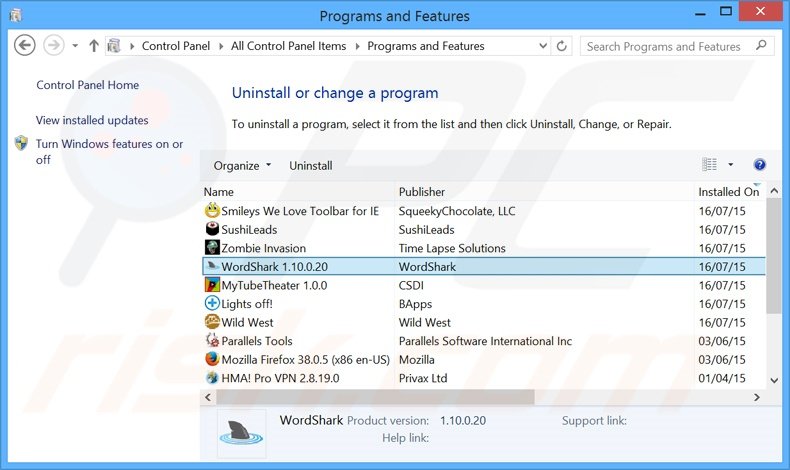Click Programs and Features breadcrumb

(426, 46)
